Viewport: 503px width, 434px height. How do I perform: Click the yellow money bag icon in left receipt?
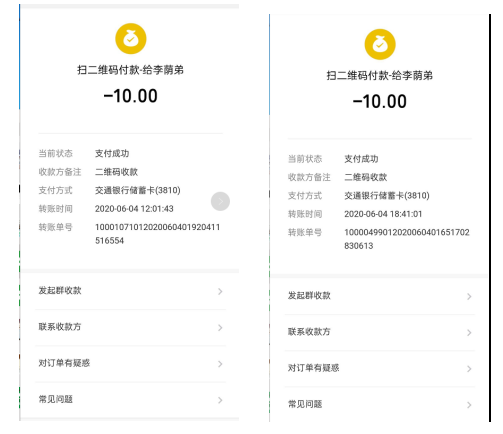131,39
